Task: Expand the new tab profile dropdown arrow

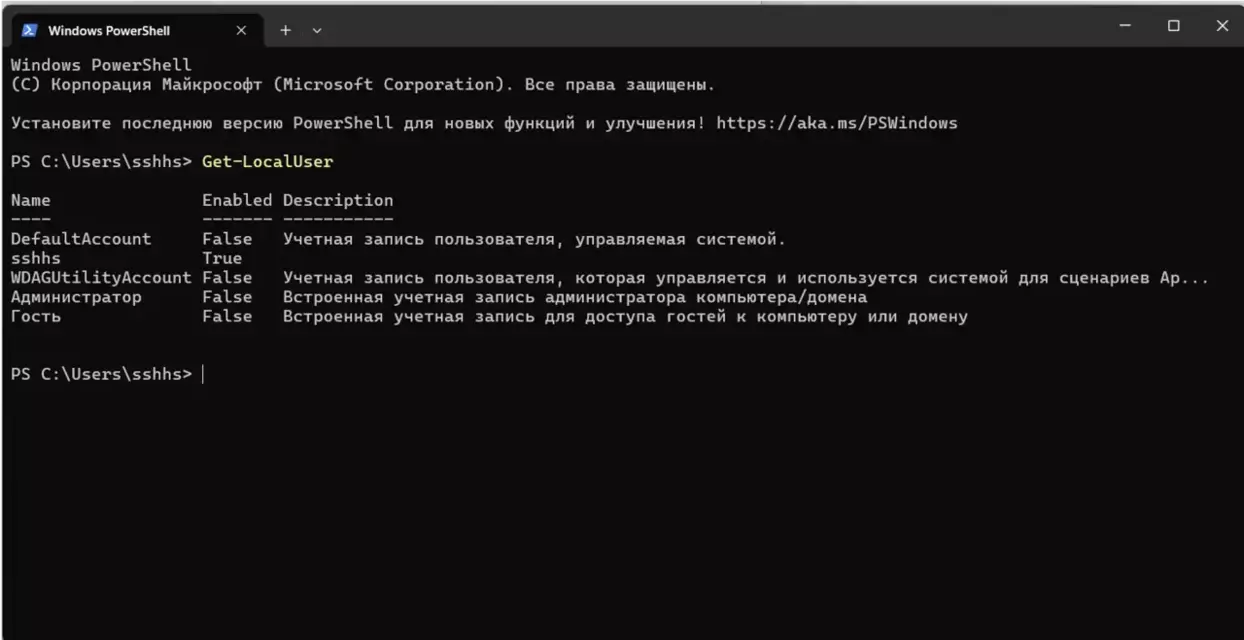Action: pyautogui.click(x=318, y=30)
